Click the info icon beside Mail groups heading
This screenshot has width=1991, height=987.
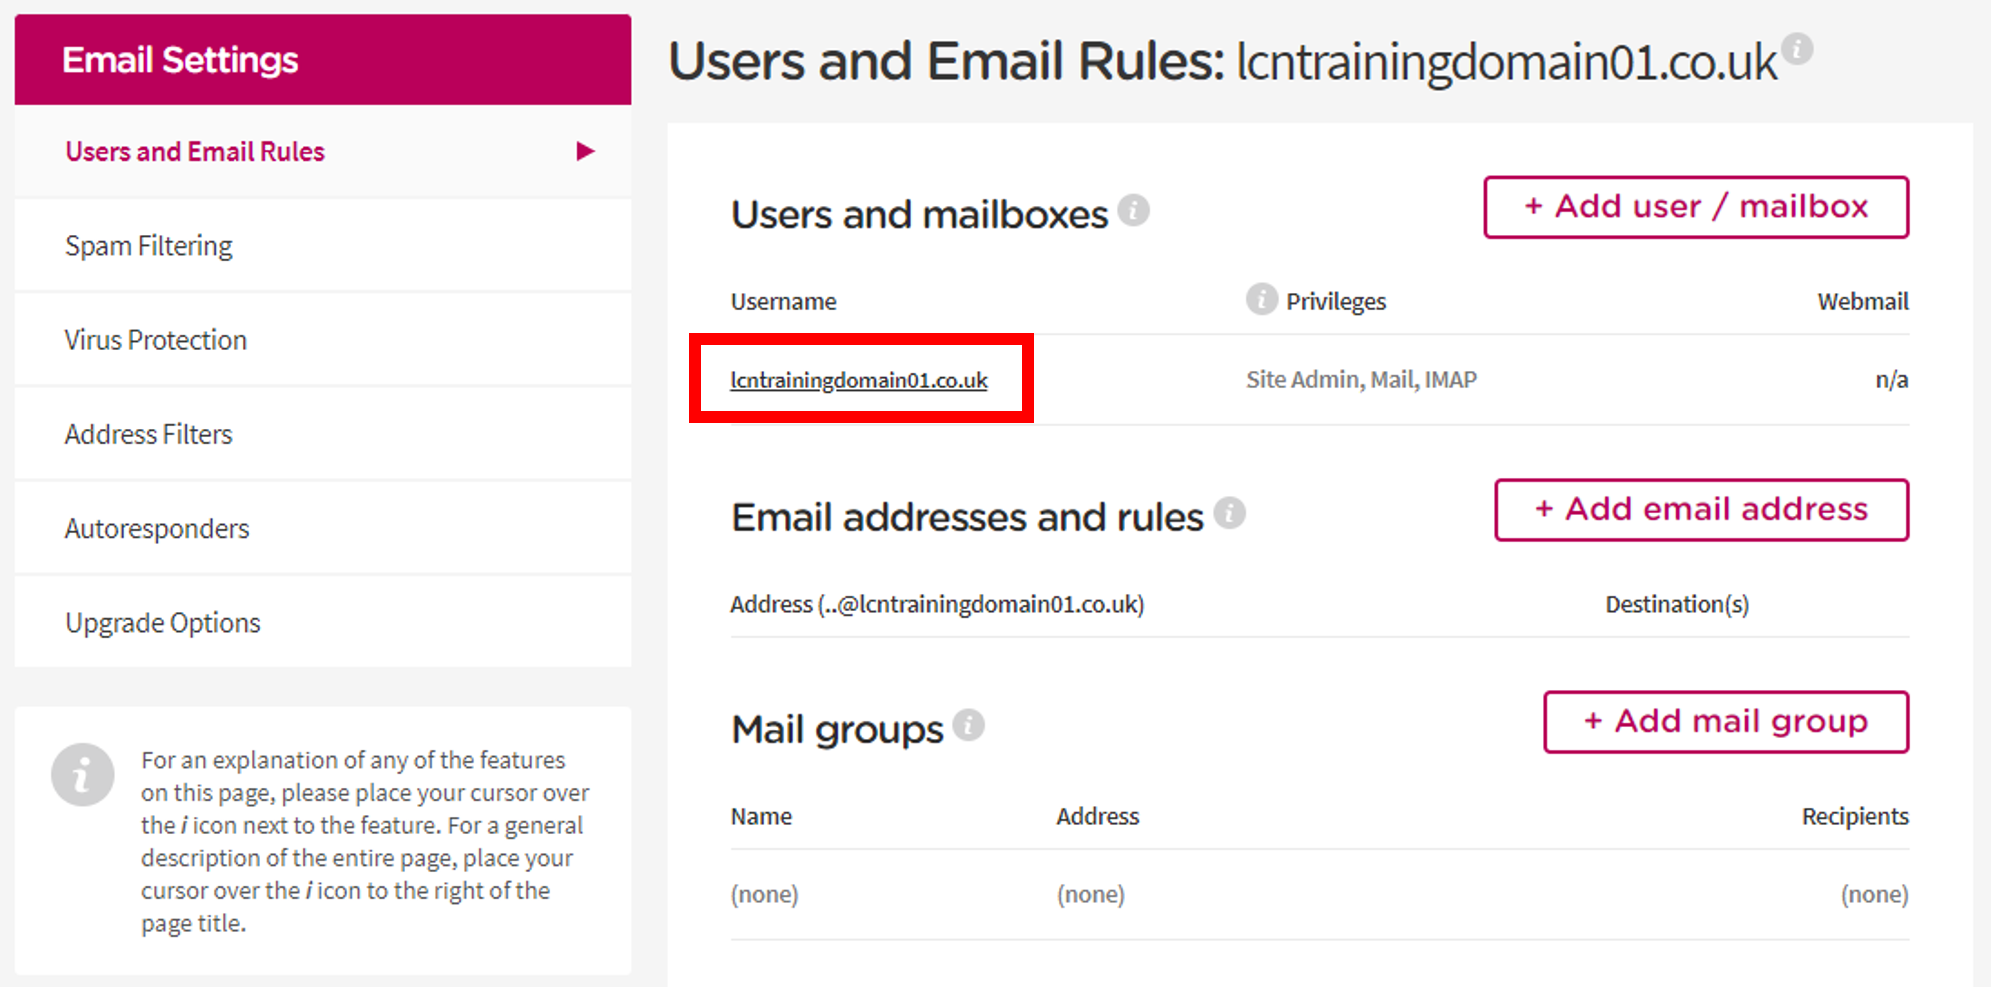tap(966, 725)
